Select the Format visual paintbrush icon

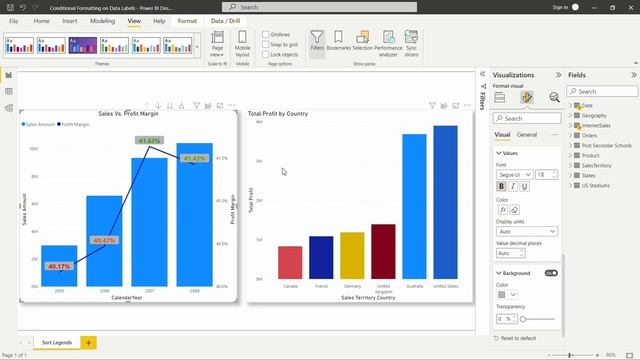(x=527, y=97)
